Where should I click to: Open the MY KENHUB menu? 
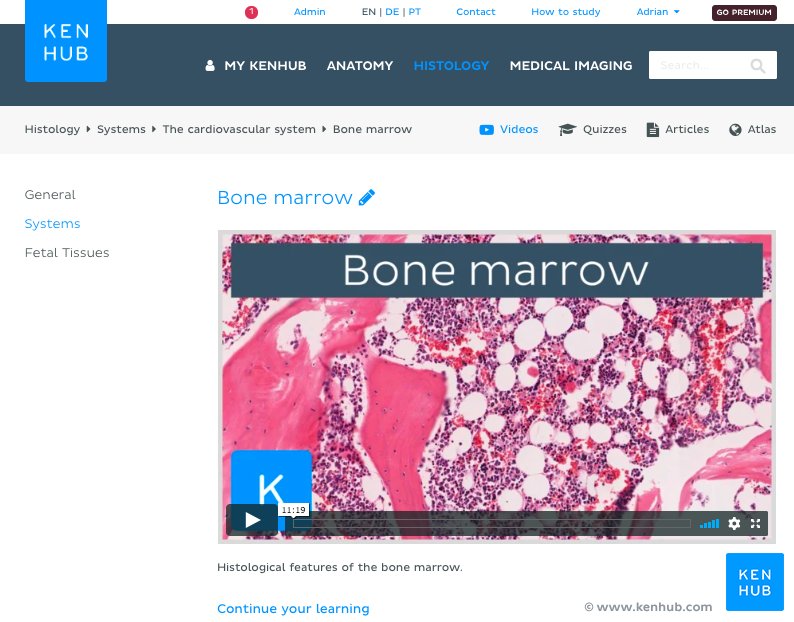pyautogui.click(x=265, y=65)
